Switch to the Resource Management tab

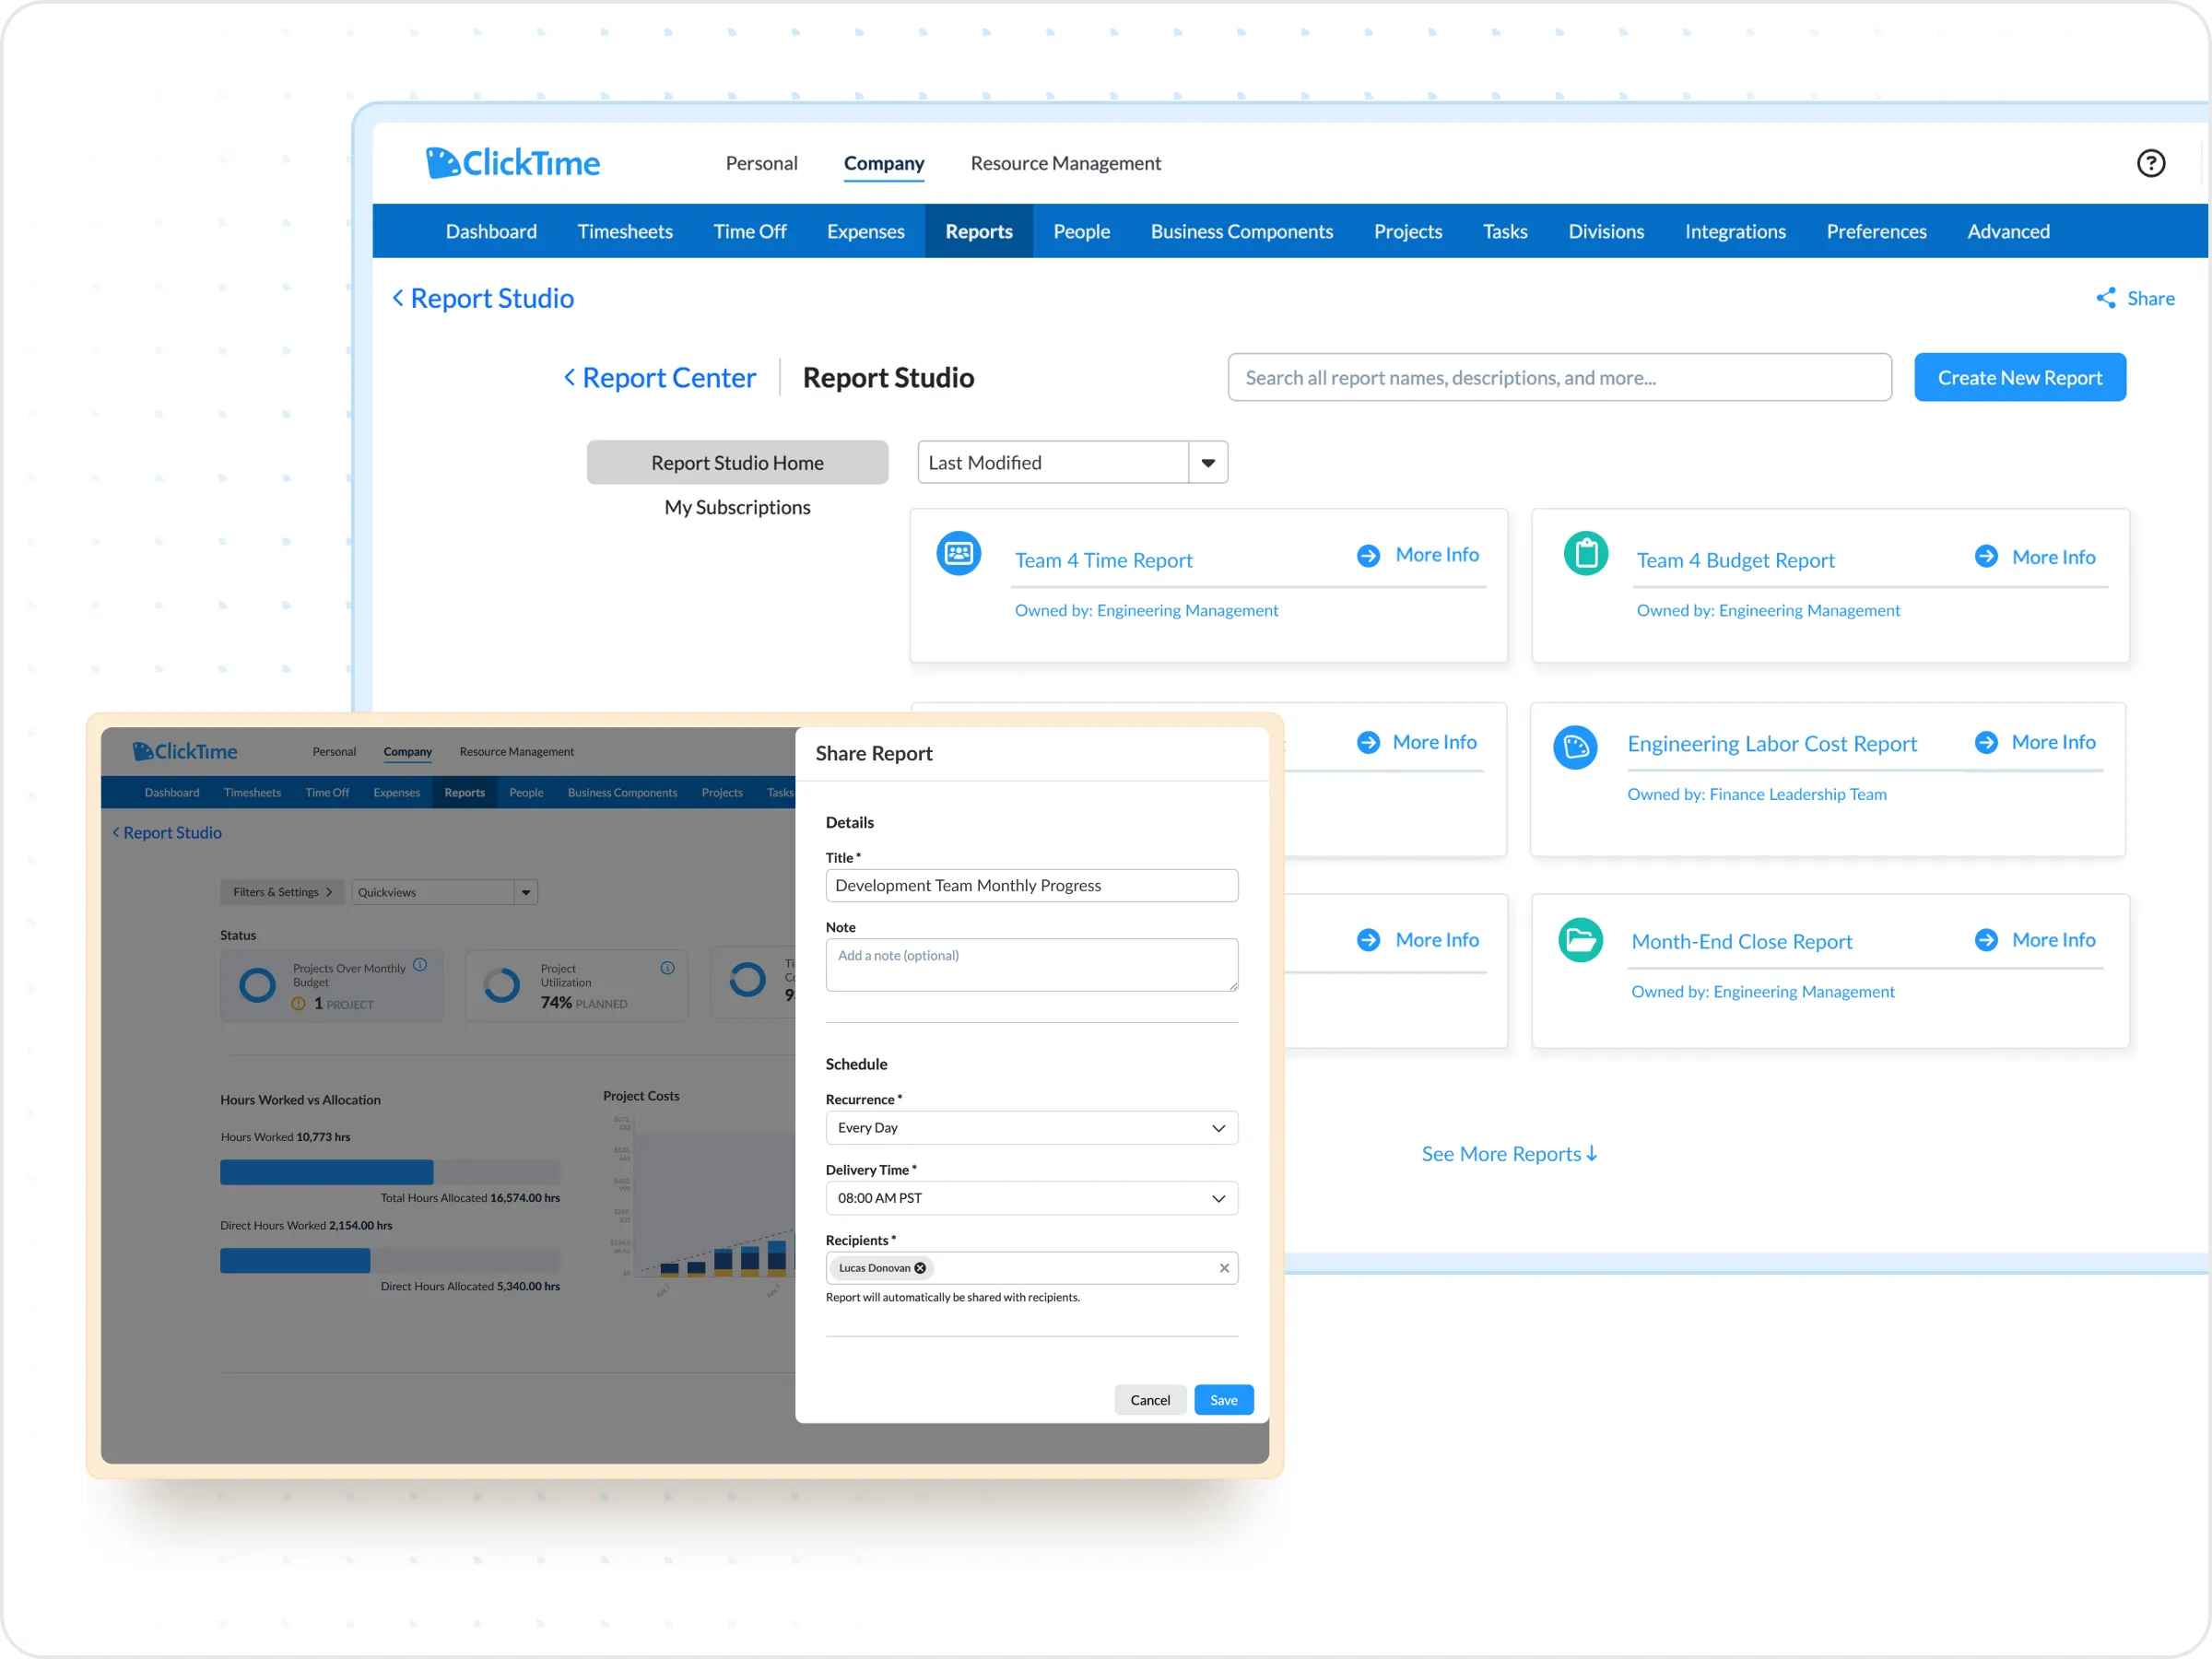point(1065,163)
